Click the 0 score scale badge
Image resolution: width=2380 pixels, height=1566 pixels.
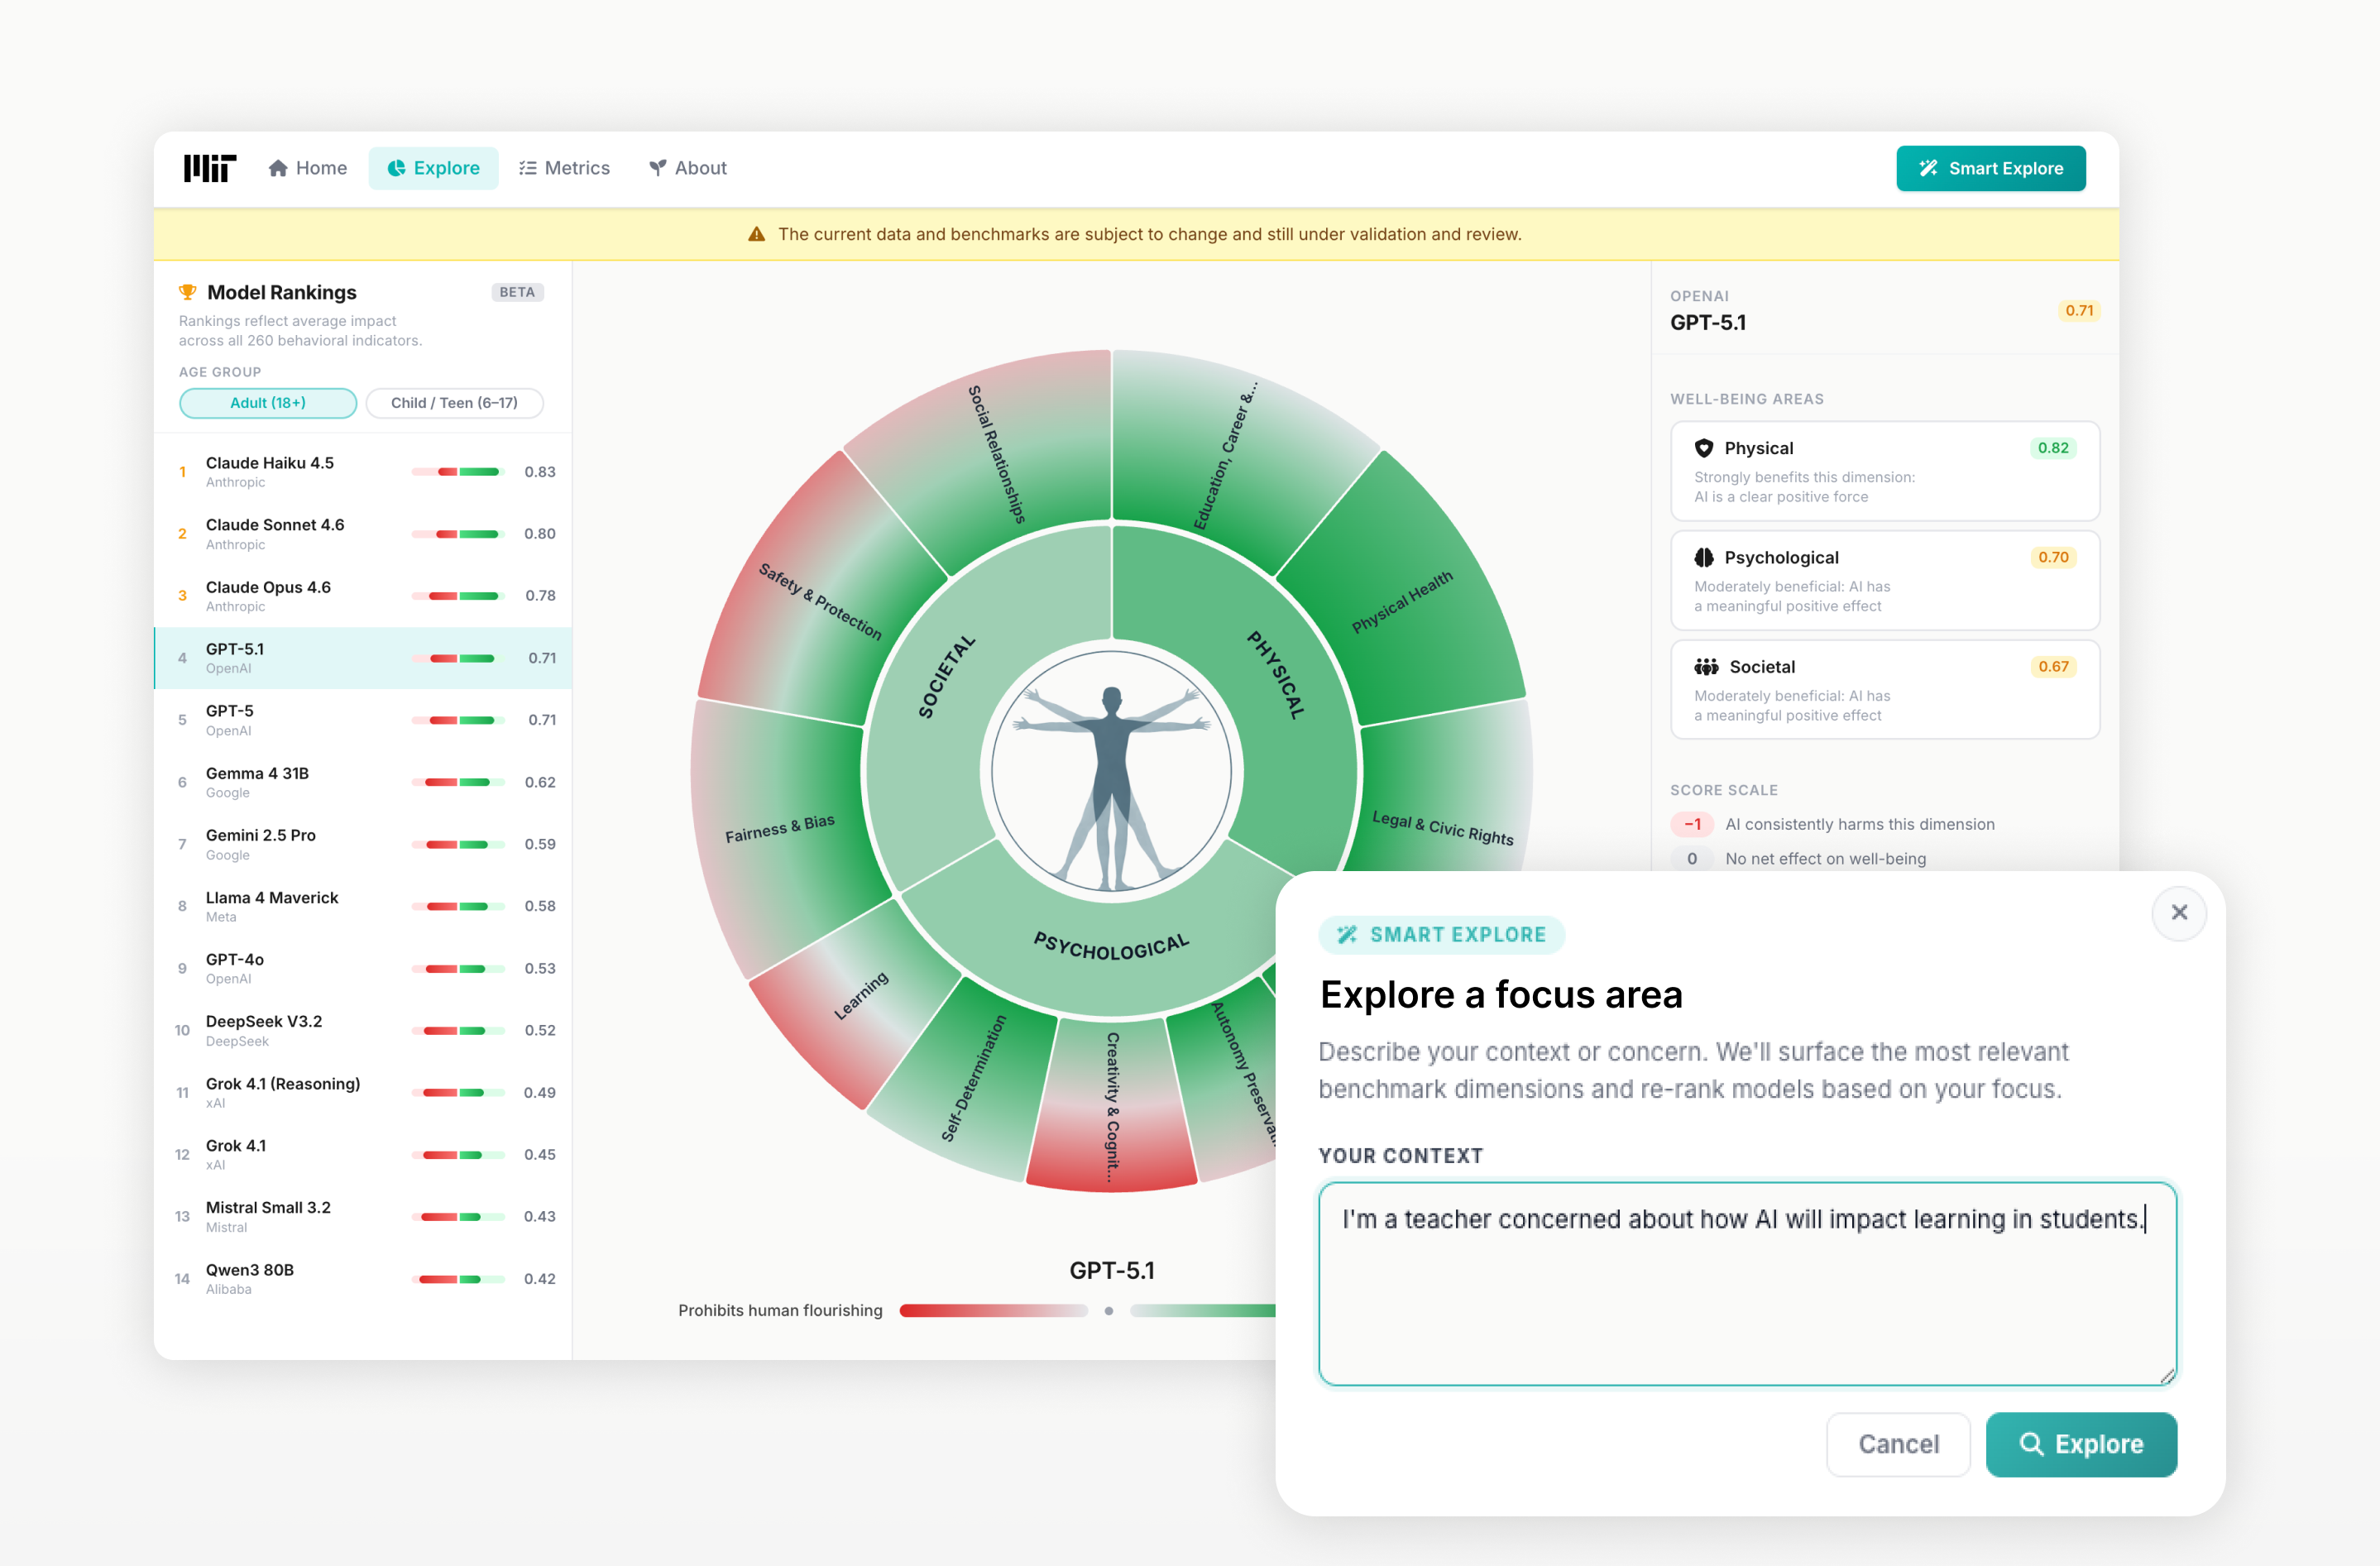pos(1692,858)
